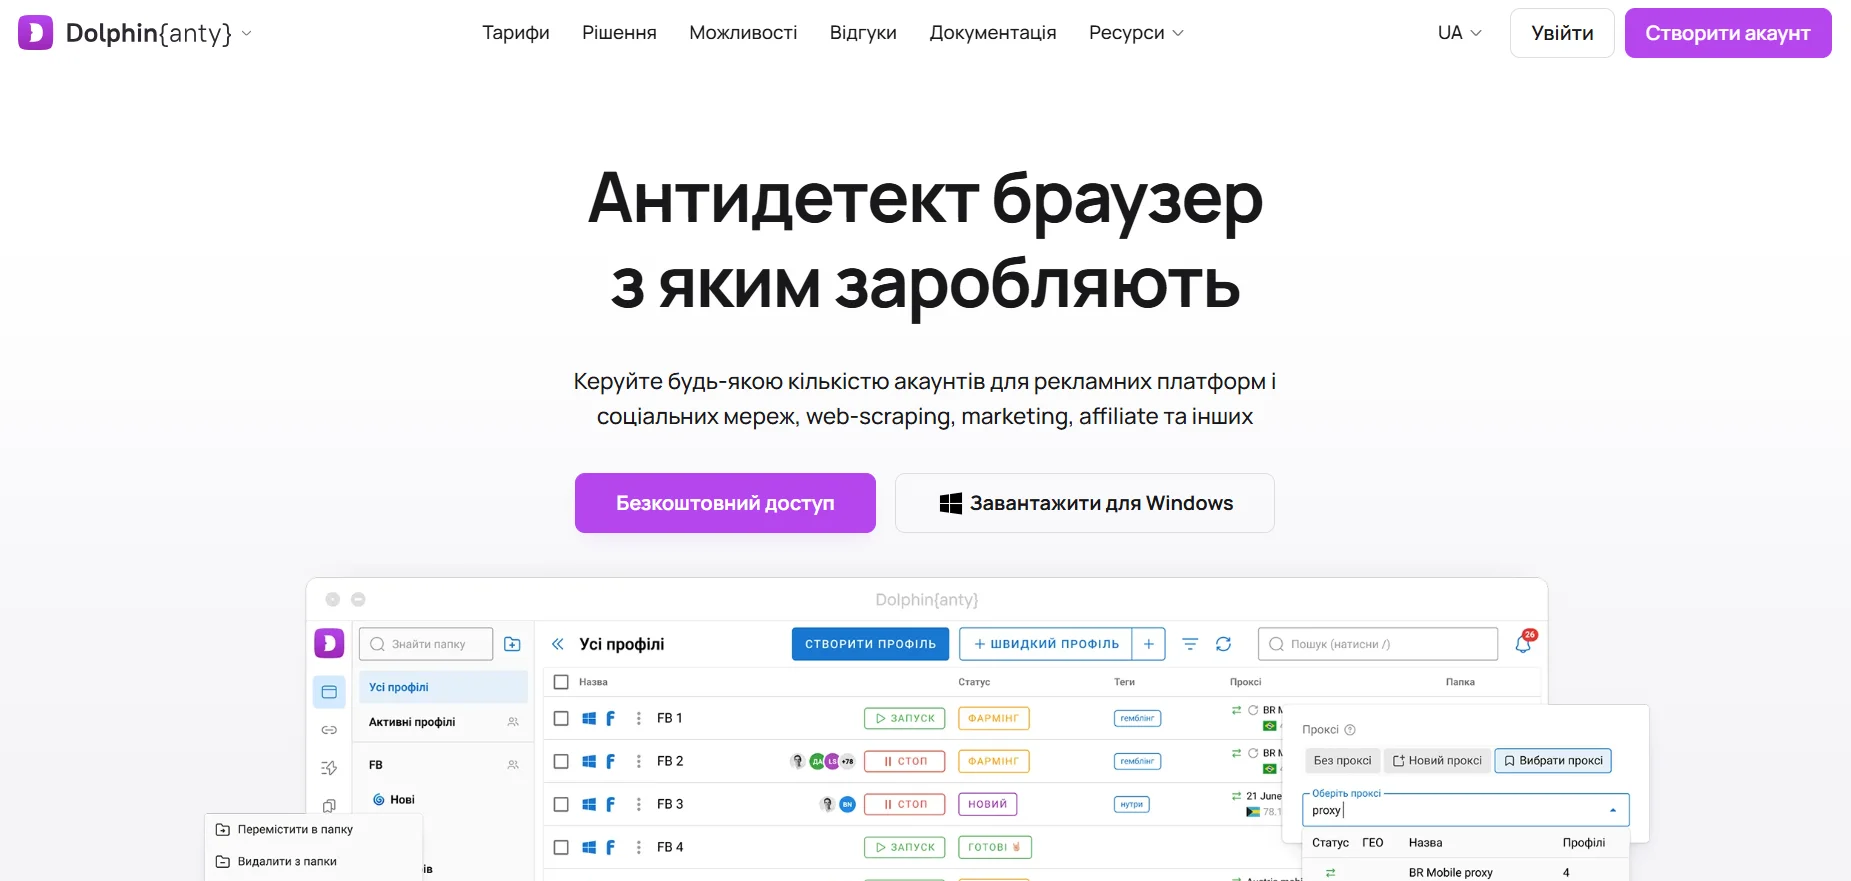Select the Вибрати проксі tab
This screenshot has height=881, width=1851.
point(1553,761)
